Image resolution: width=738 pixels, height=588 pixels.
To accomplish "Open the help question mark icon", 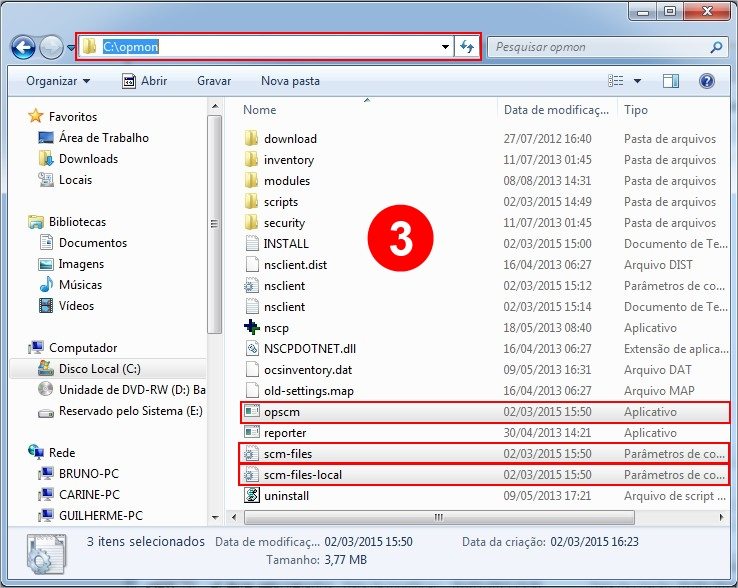I will pos(706,81).
